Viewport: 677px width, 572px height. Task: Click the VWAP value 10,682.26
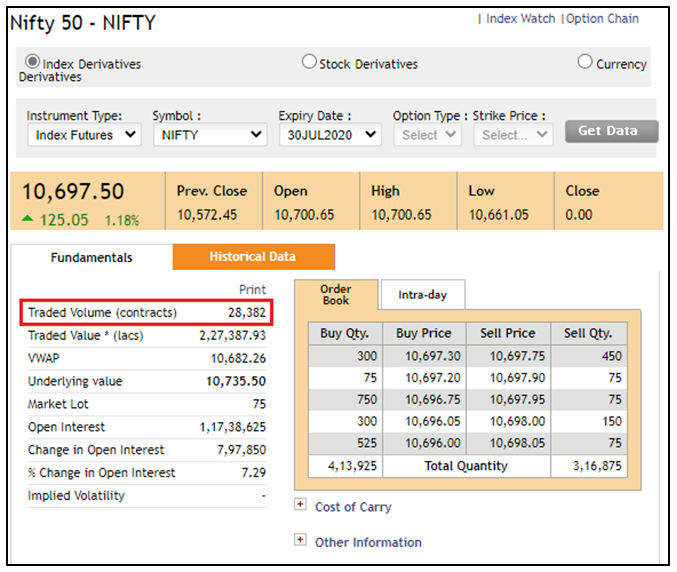(x=238, y=358)
